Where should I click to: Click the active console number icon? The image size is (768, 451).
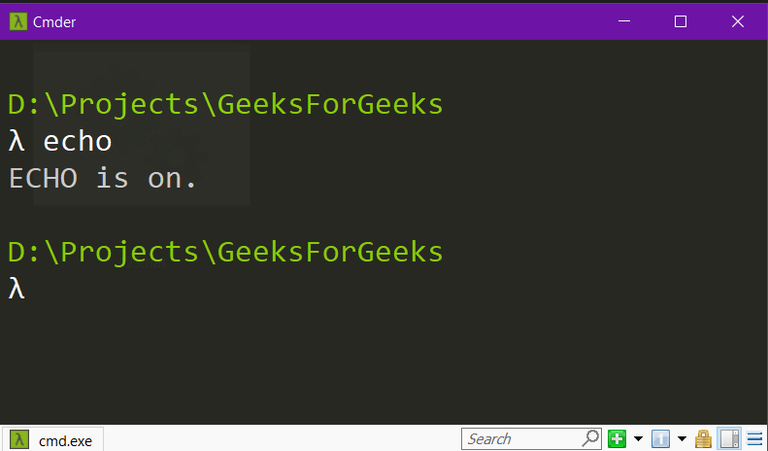(x=660, y=439)
